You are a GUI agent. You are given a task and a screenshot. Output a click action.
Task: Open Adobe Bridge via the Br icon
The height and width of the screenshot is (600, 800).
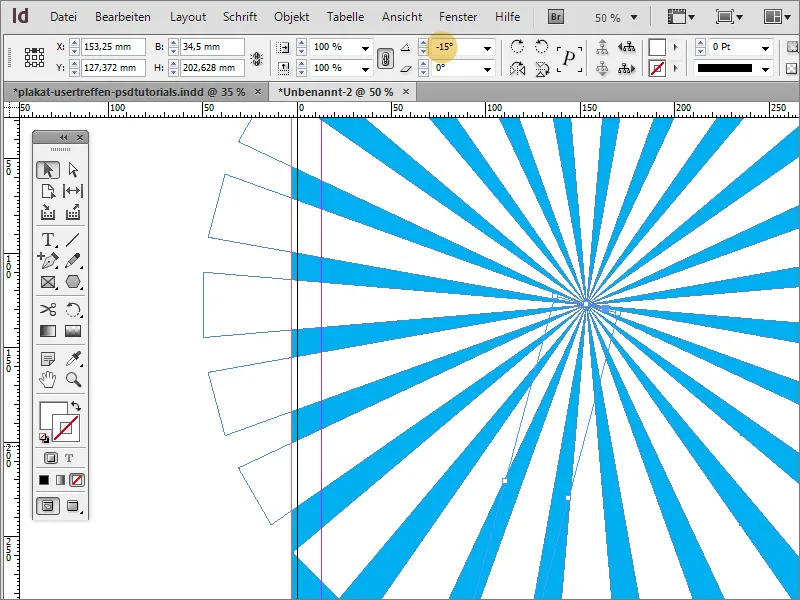pyautogui.click(x=555, y=17)
